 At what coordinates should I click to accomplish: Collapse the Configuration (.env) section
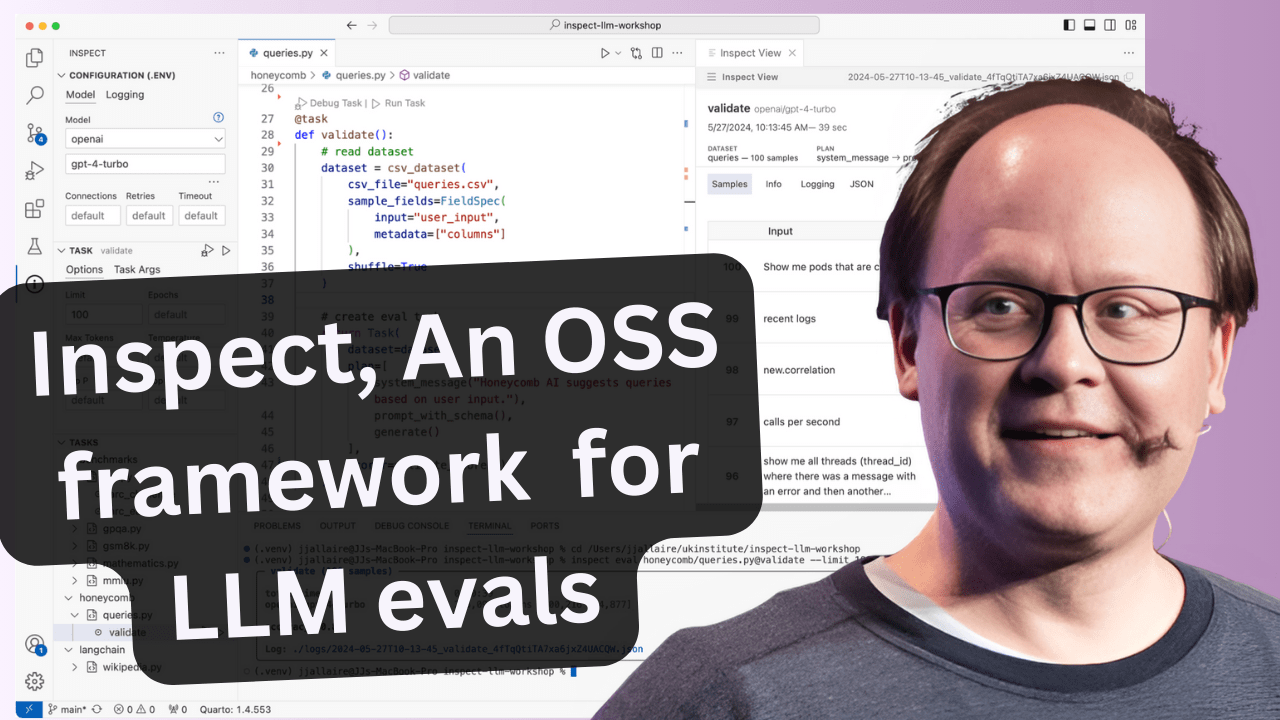61,75
